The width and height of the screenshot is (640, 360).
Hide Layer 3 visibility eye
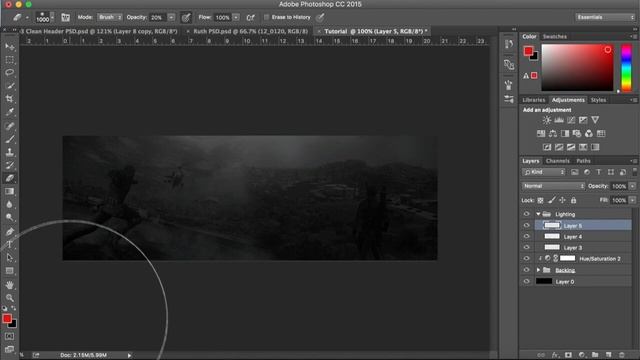tap(526, 247)
